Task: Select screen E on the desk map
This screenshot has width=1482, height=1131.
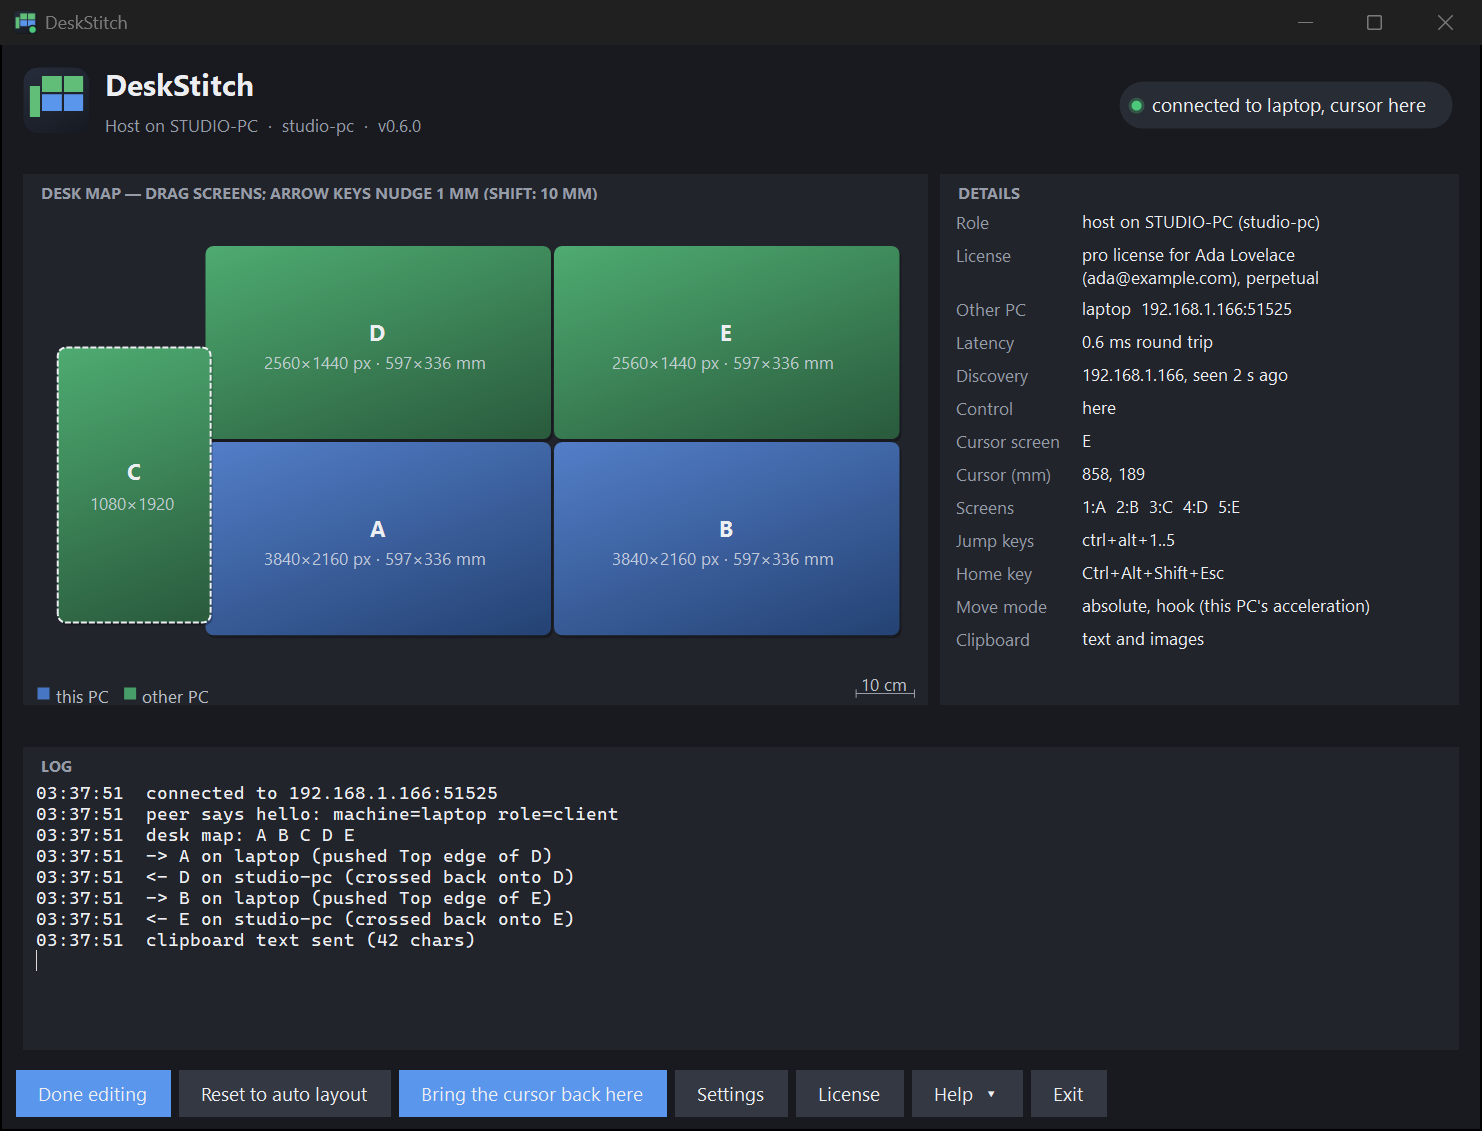Action: coord(726,342)
